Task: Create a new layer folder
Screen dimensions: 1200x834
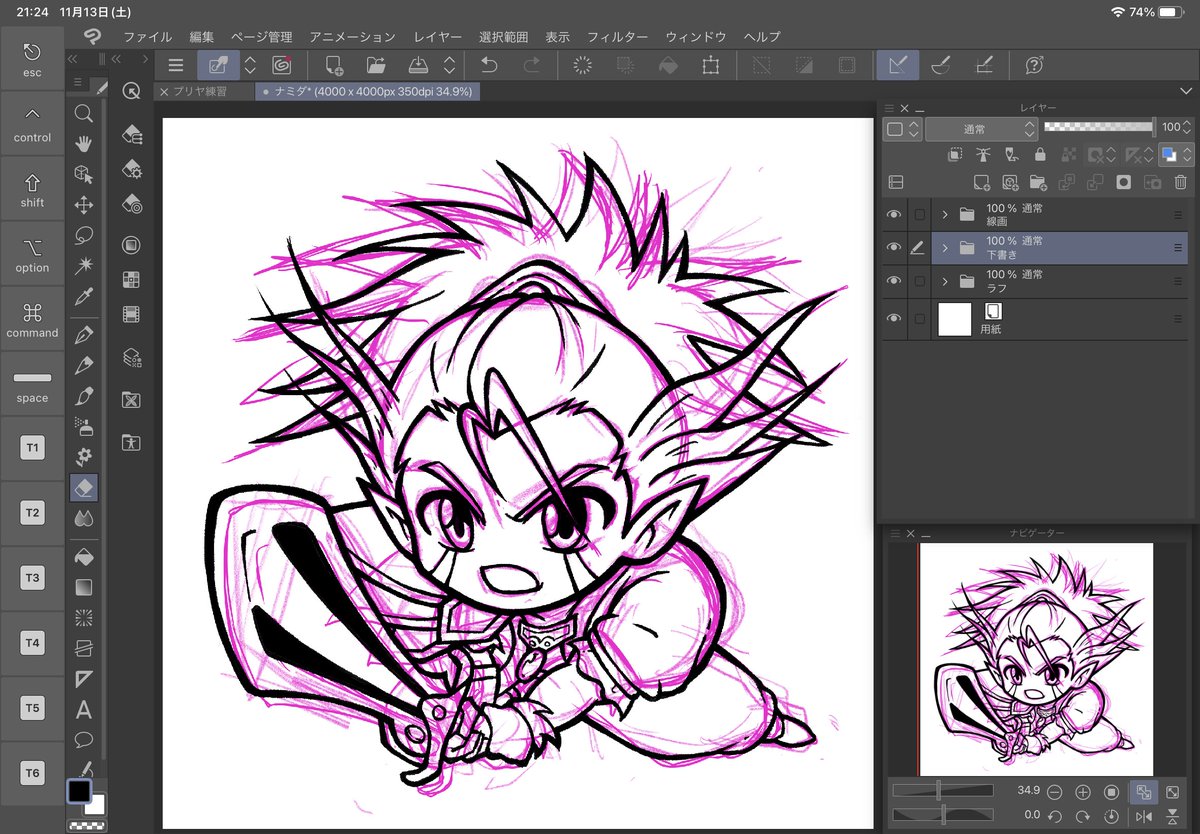Action: (1038, 182)
